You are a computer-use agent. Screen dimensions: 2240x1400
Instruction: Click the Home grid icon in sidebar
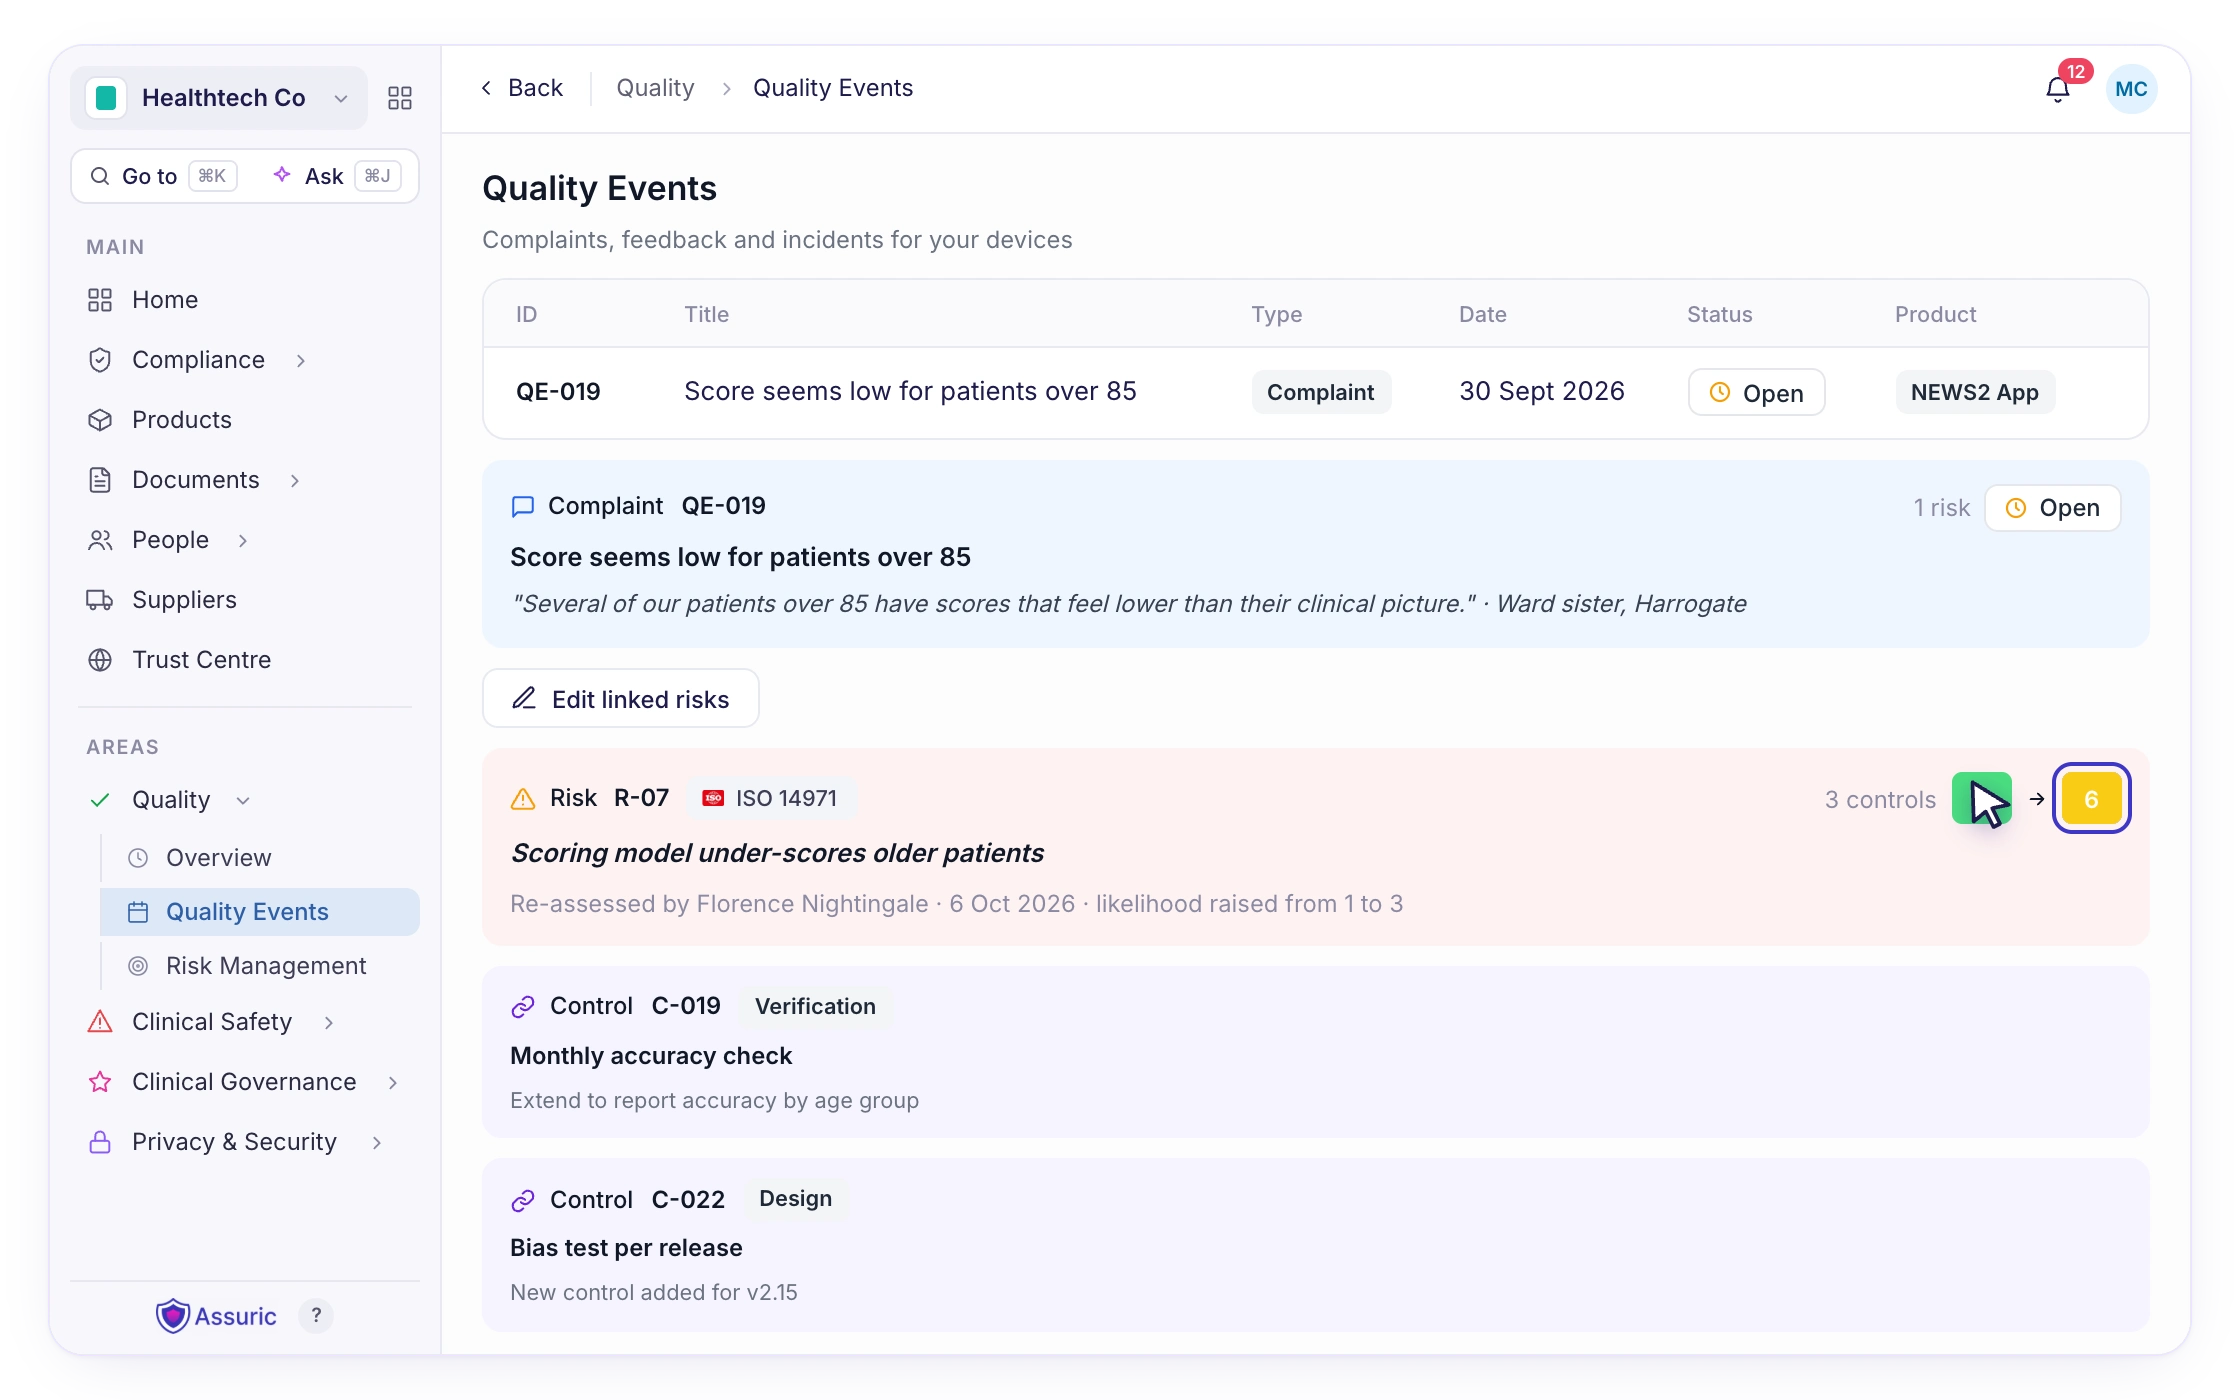tap(100, 300)
